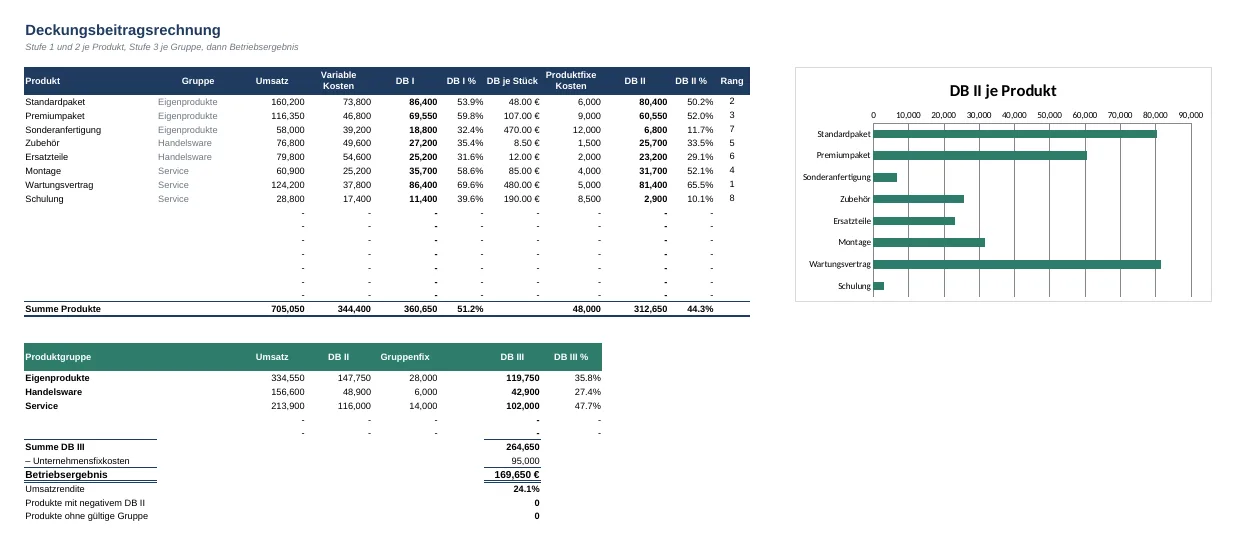Select the Unternehmensfixkosten value 95,000

tap(525, 461)
